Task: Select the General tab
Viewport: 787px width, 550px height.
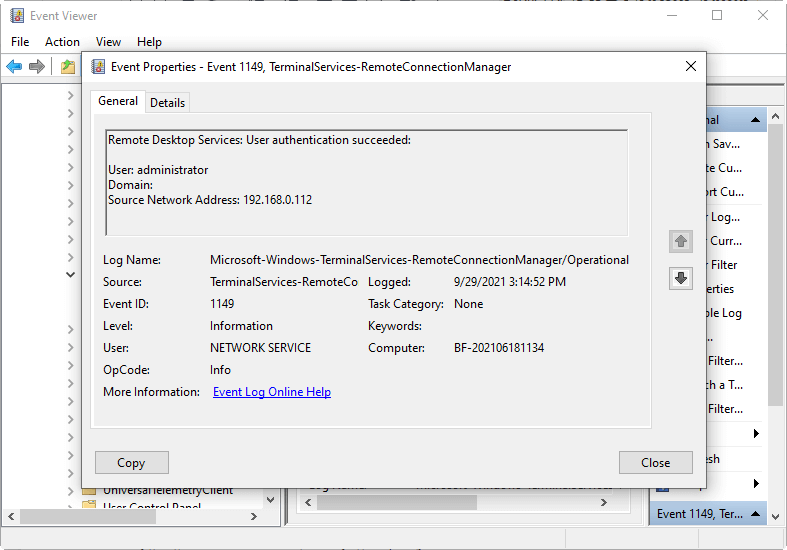Action: [118, 101]
